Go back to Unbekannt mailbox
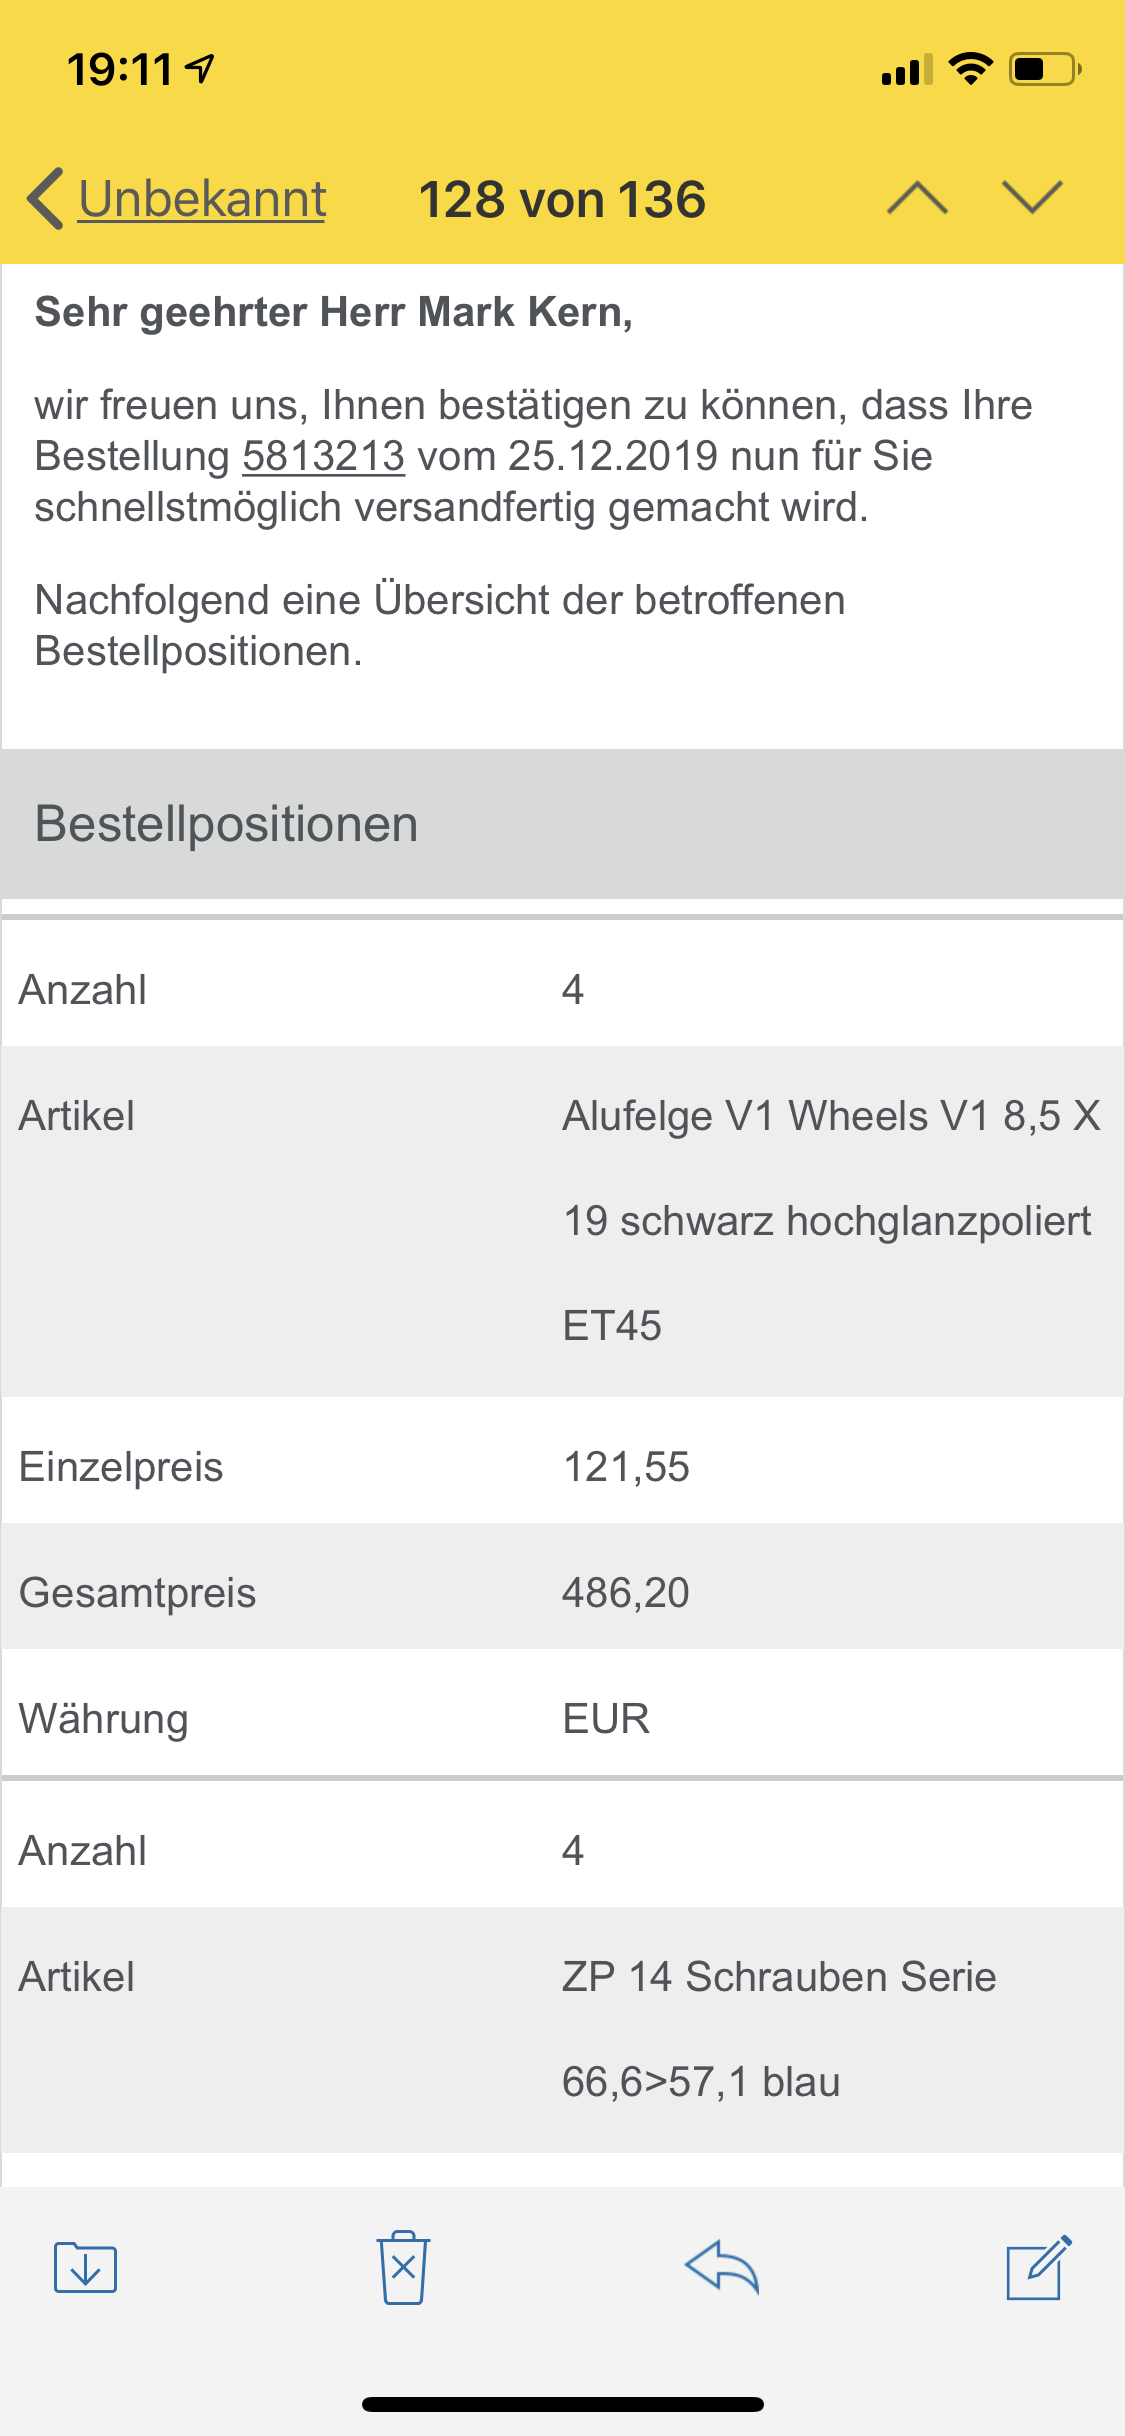 point(202,199)
